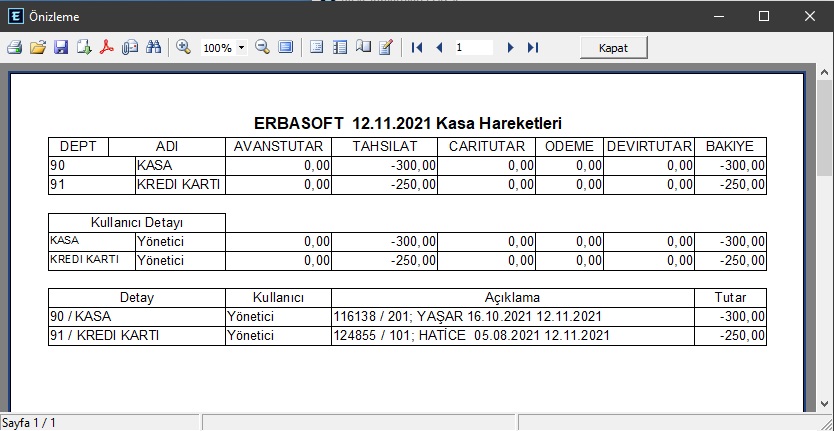Click the scrollbar down arrow
This screenshot has height=431, width=834.
click(825, 404)
